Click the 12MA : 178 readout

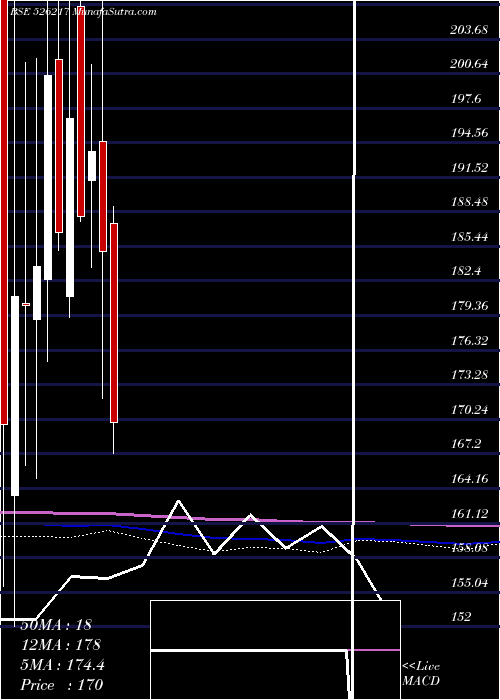coord(61,645)
